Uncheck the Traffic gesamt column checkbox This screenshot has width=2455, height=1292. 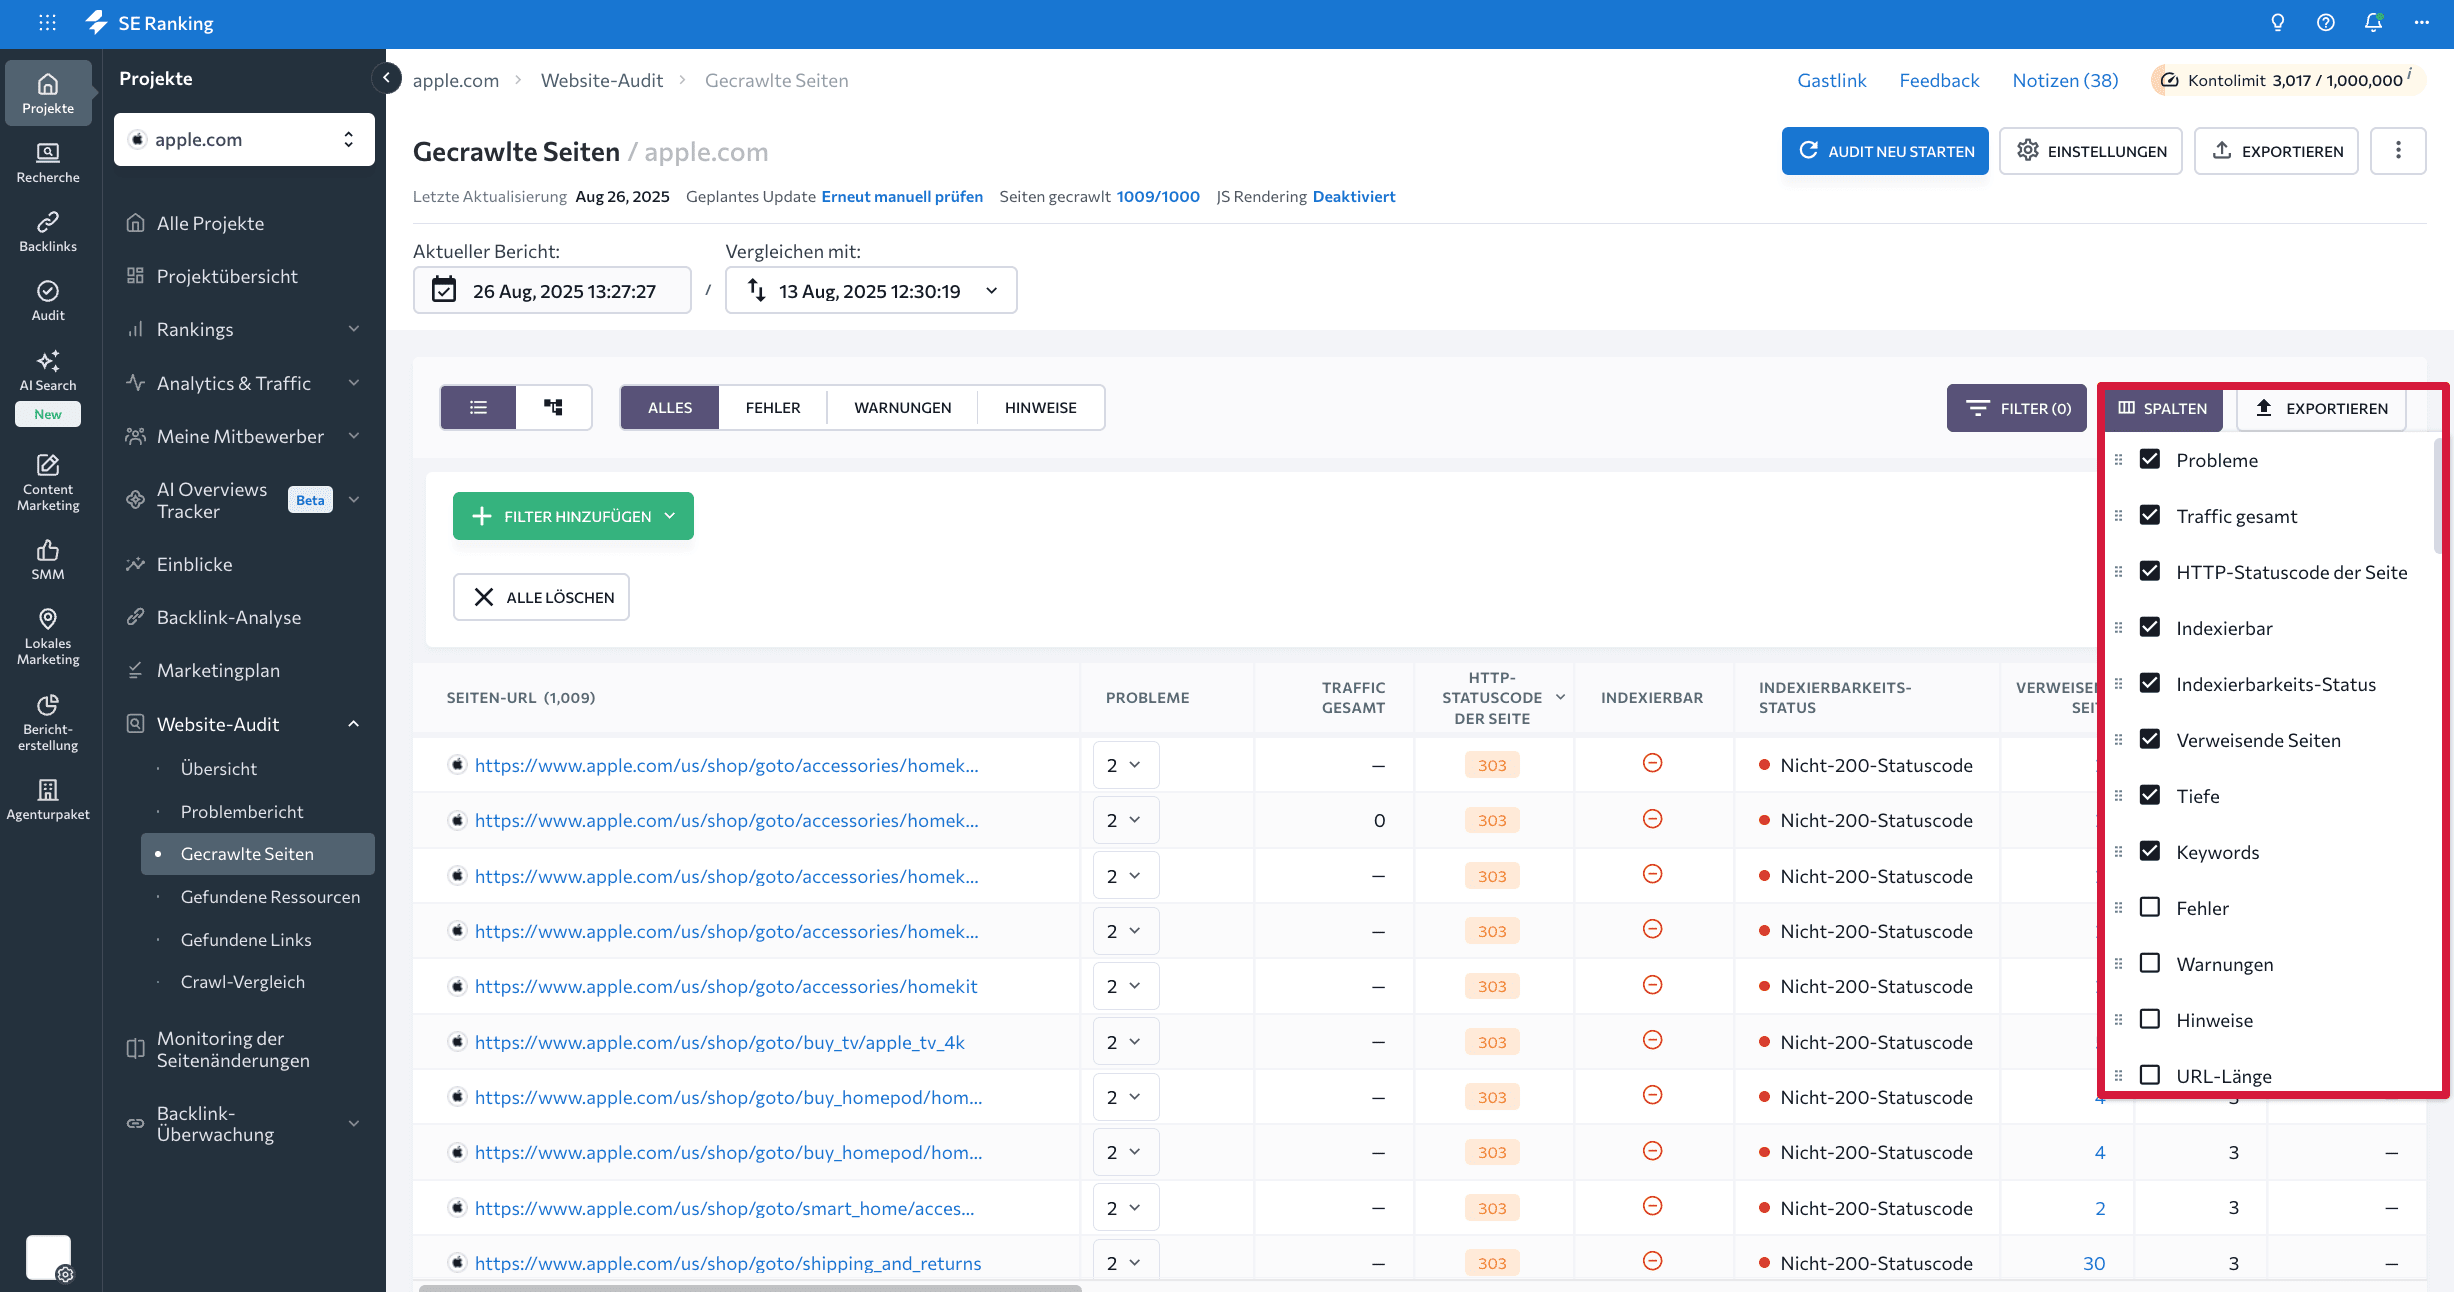point(2150,515)
